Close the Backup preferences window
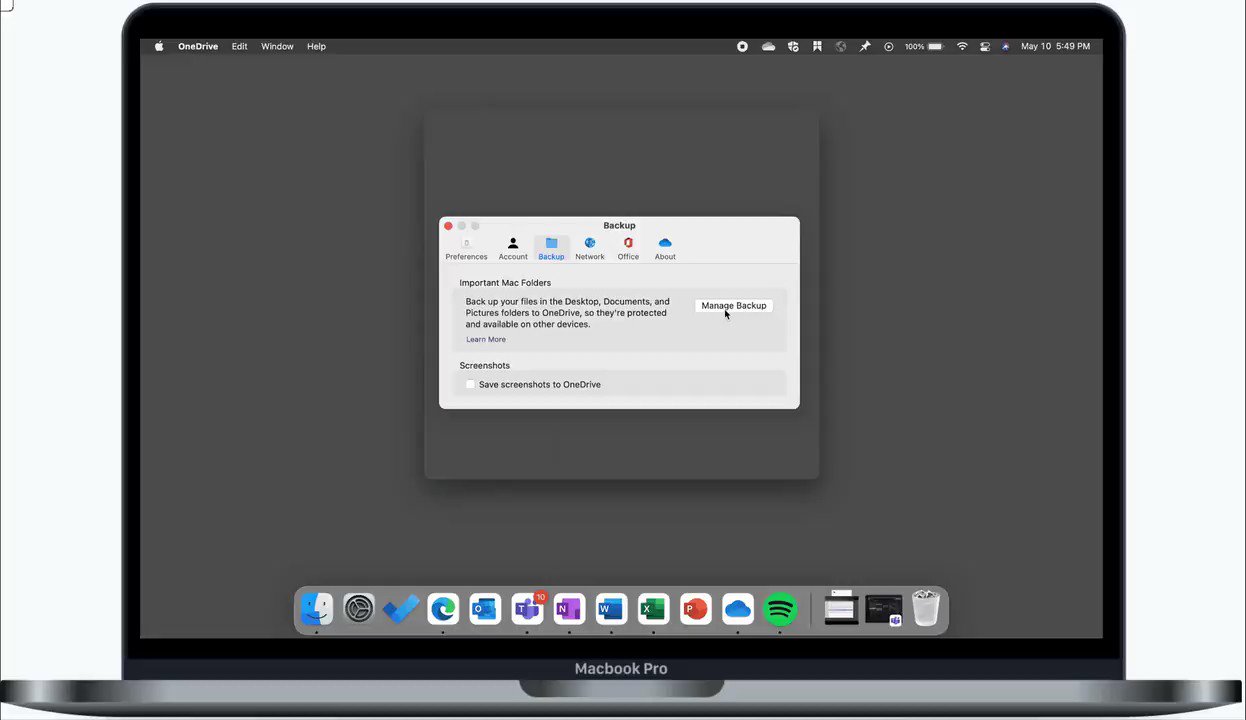Screen dimensions: 1246x720 (x=448, y=226)
